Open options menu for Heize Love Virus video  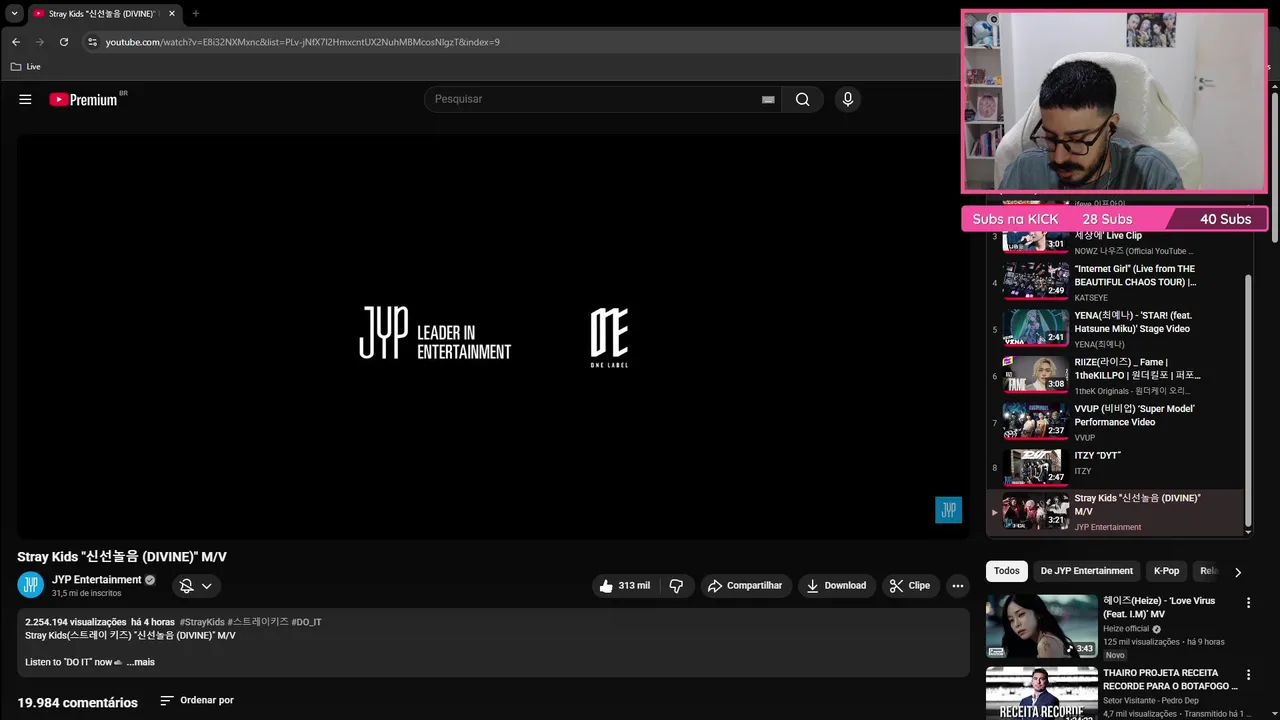(x=1248, y=603)
